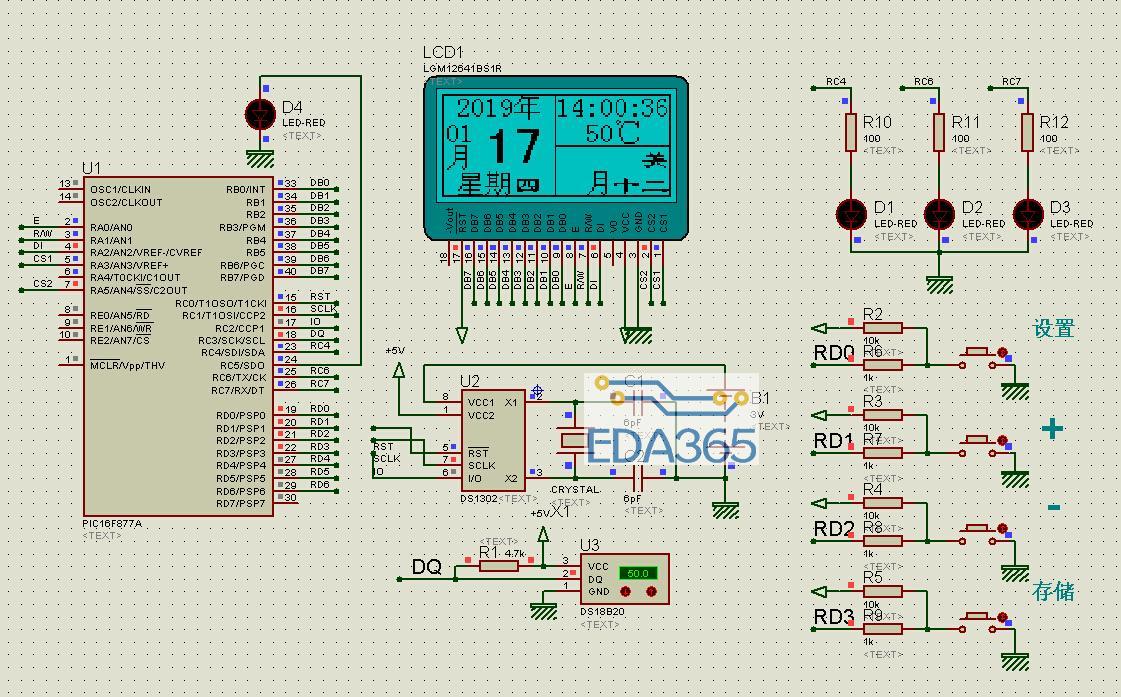The image size is (1121, 697).
Task: Select the R3 10k resistor
Action: pyautogui.click(x=883, y=415)
